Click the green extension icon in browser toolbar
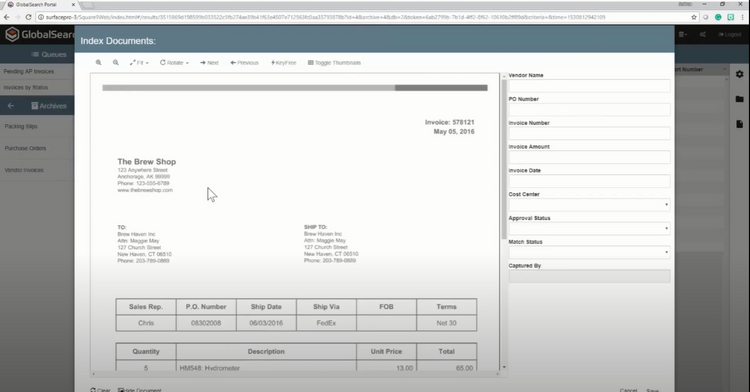 [x=718, y=17]
